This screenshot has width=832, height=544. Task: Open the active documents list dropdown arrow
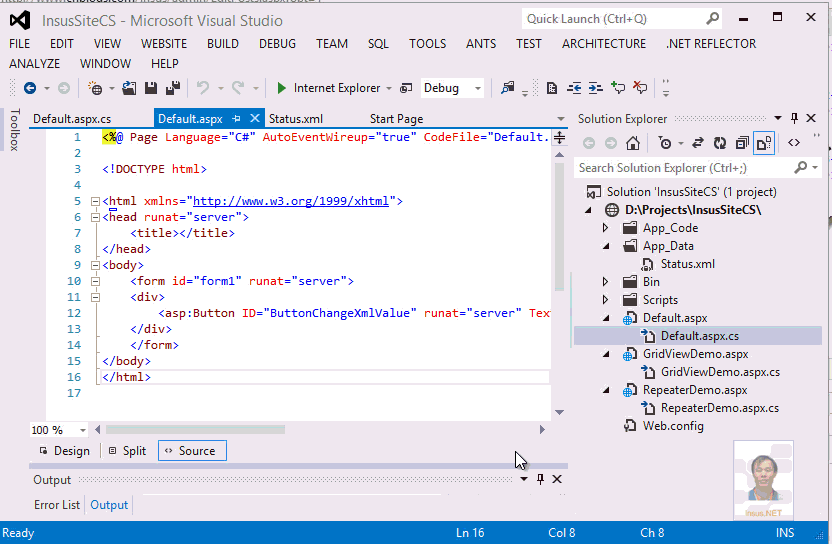(x=561, y=119)
